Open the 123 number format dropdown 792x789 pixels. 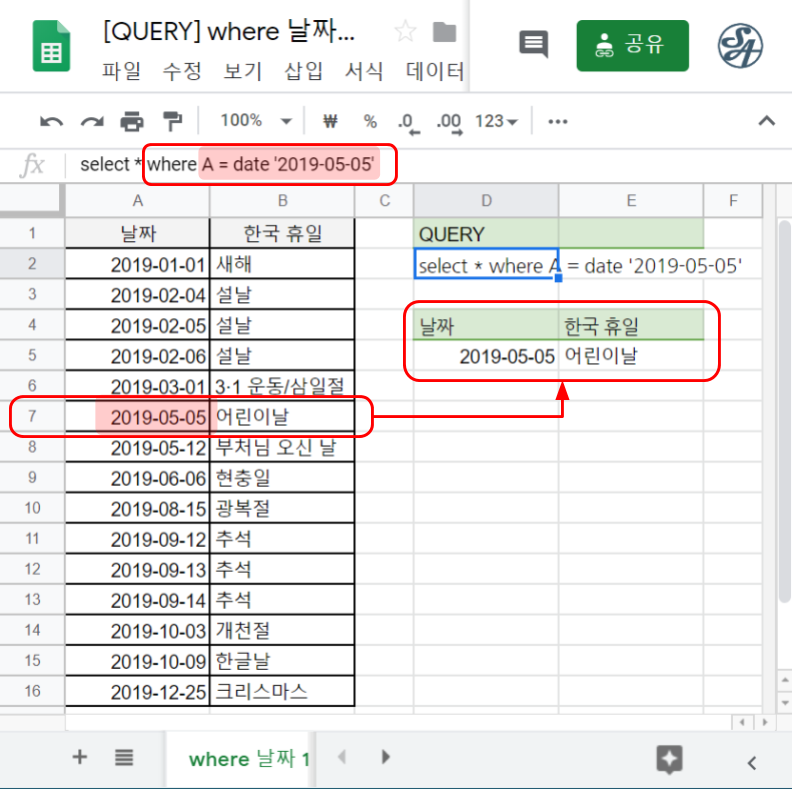[496, 121]
